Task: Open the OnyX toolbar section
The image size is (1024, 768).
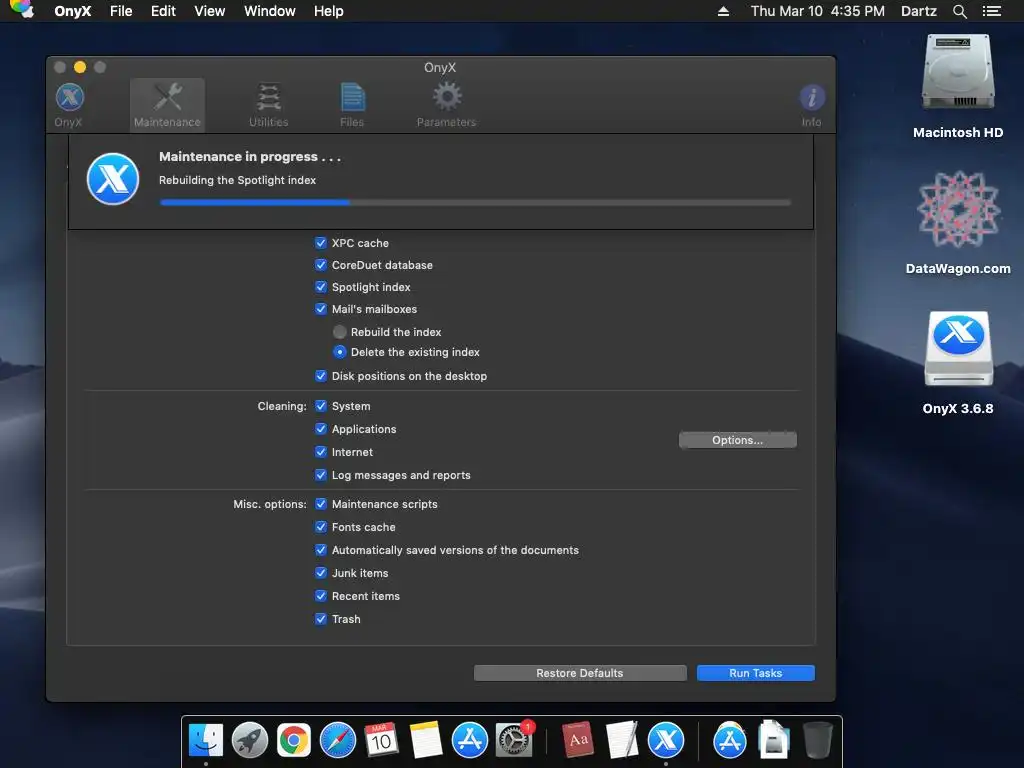Action: [69, 105]
